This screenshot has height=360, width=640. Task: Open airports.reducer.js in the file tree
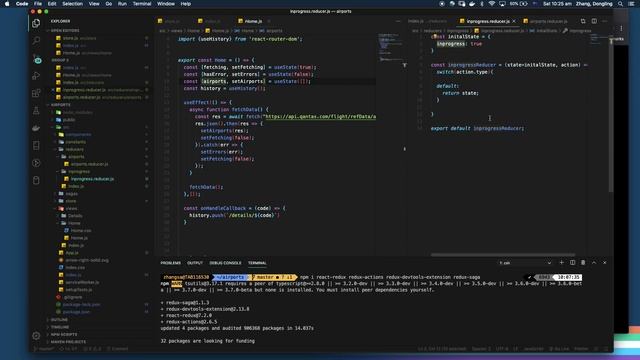coord(89,164)
